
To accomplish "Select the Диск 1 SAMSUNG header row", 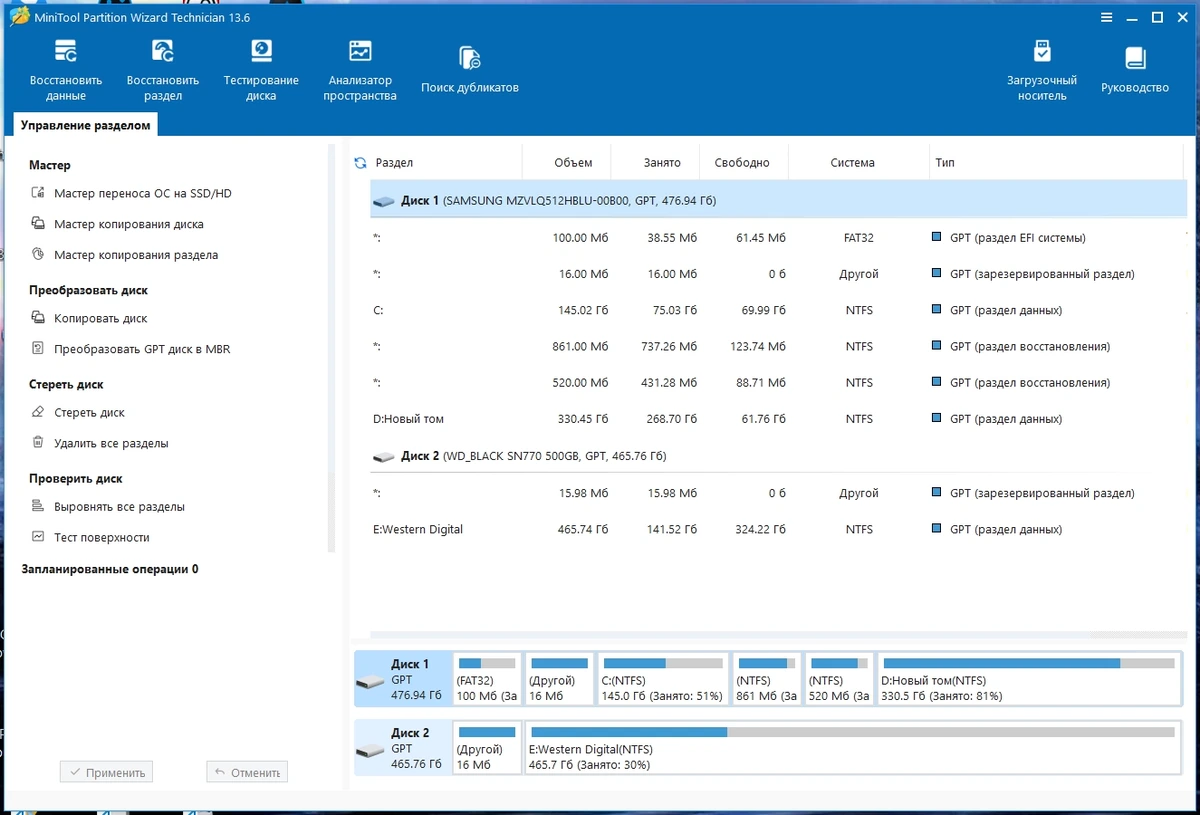I will [778, 200].
